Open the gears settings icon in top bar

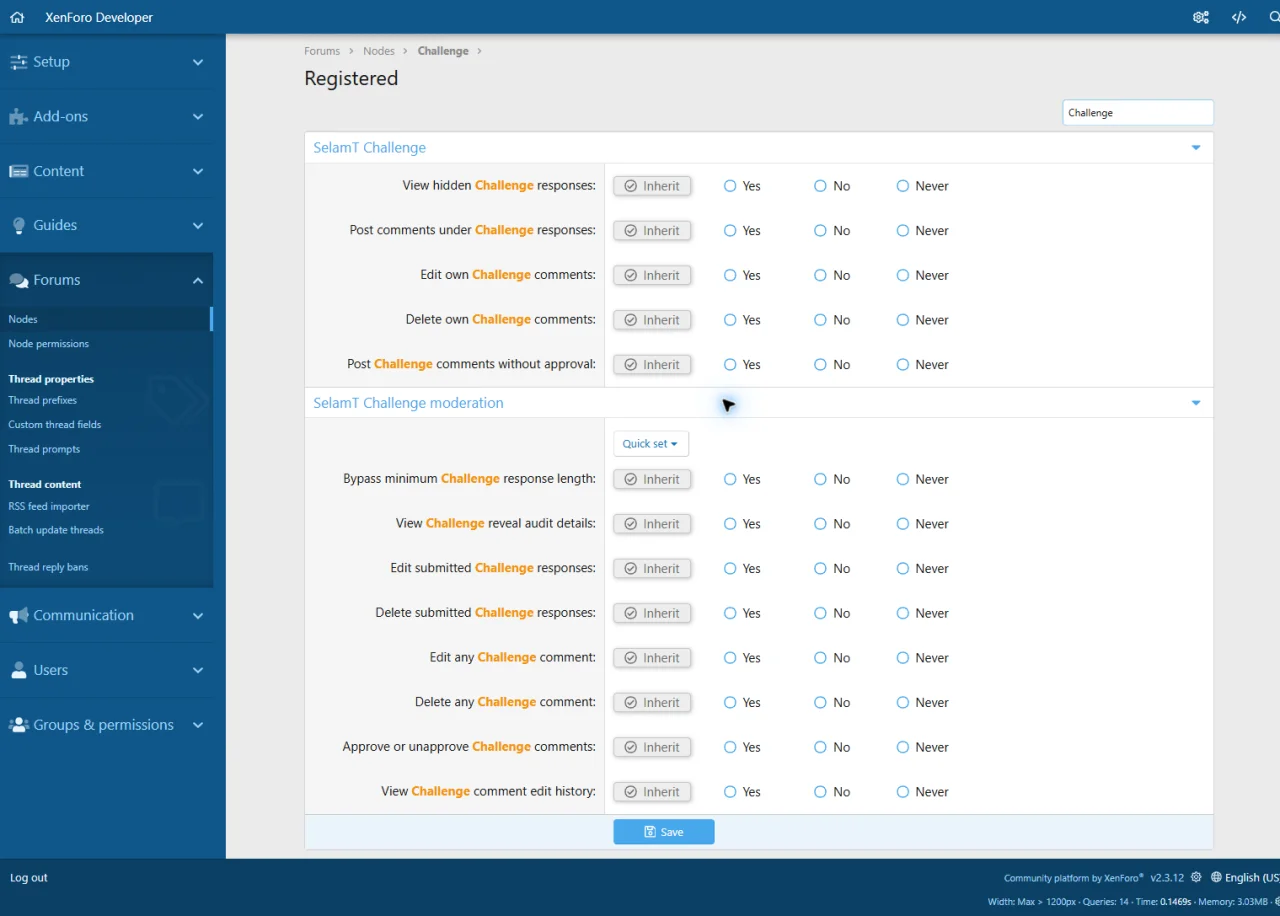coord(1201,17)
